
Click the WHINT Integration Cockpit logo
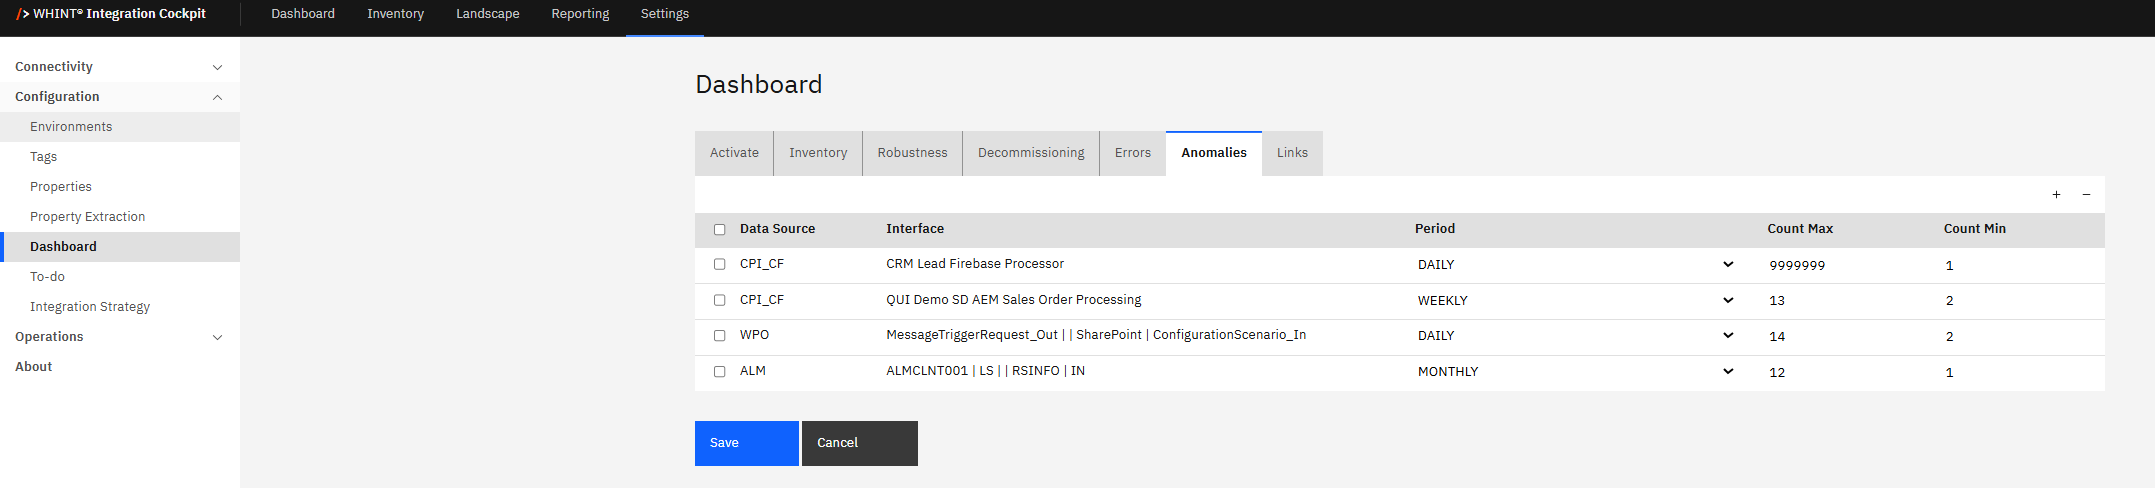(x=111, y=14)
